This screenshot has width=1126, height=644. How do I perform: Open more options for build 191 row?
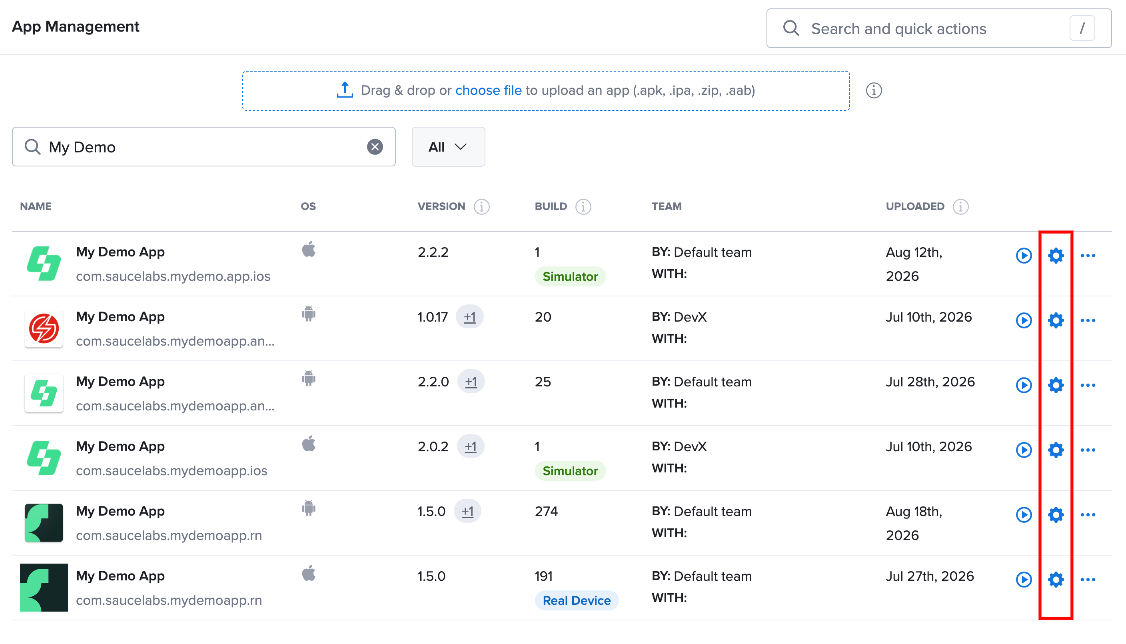[1087, 579]
